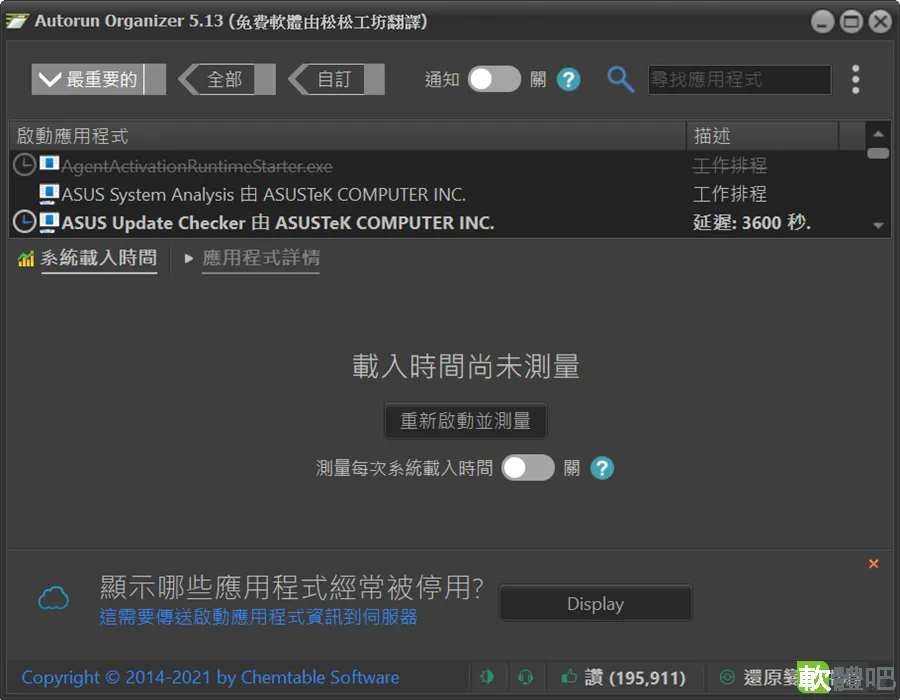The height and width of the screenshot is (700, 900).
Task: Click scroll-down arrow of startup list
Action: click(878, 225)
